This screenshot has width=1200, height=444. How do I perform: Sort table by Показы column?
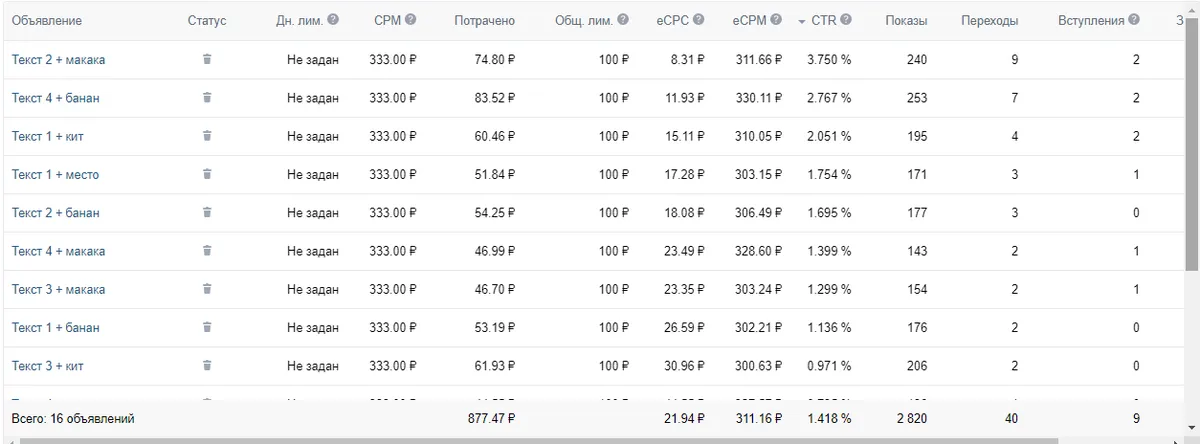click(905, 21)
